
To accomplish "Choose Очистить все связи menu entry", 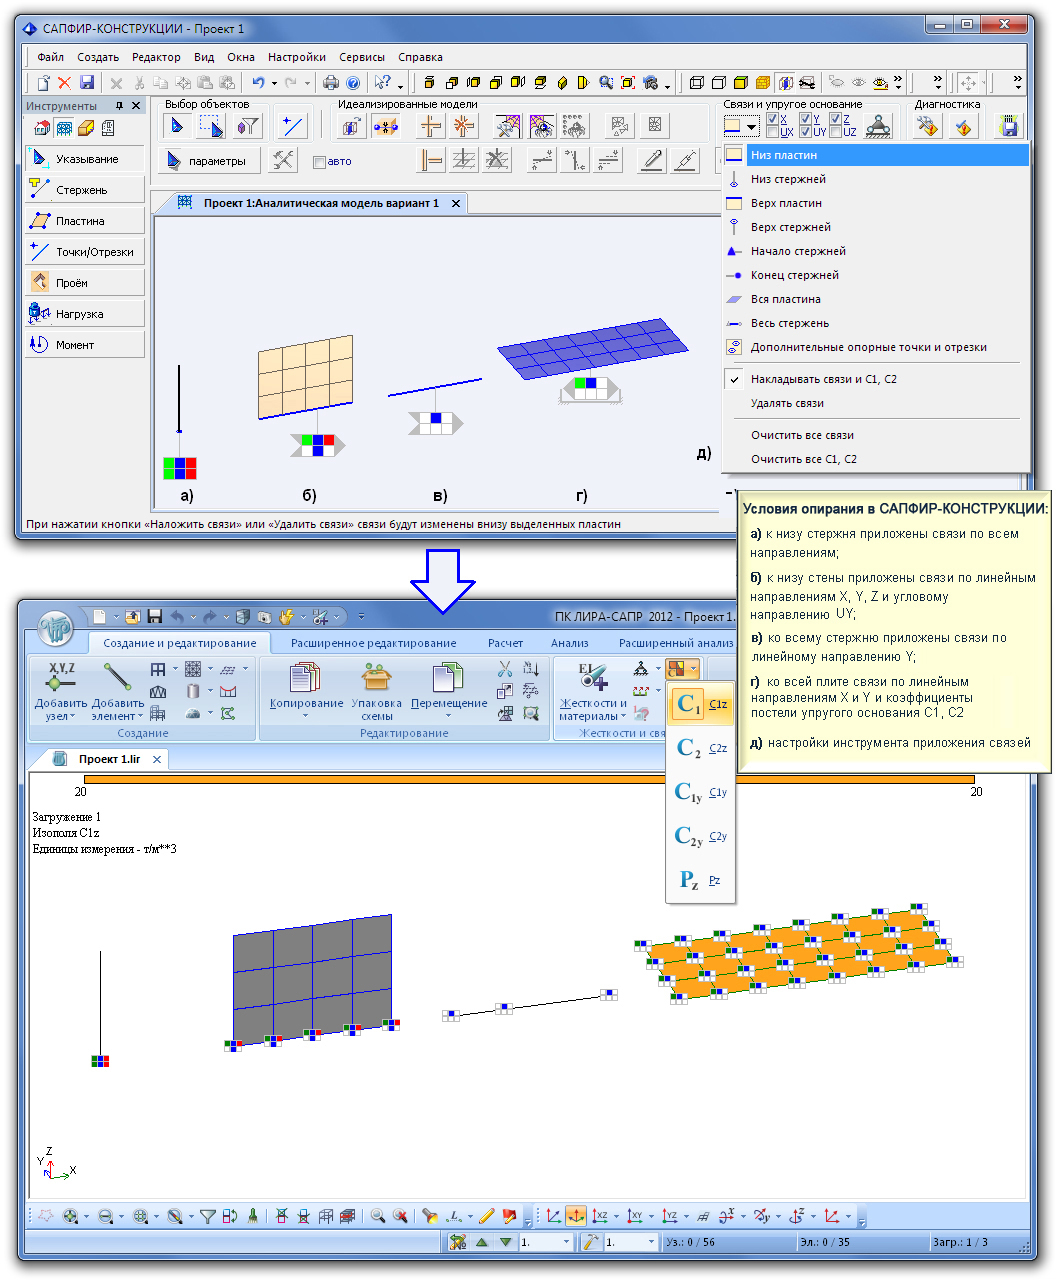I will pyautogui.click(x=802, y=435).
